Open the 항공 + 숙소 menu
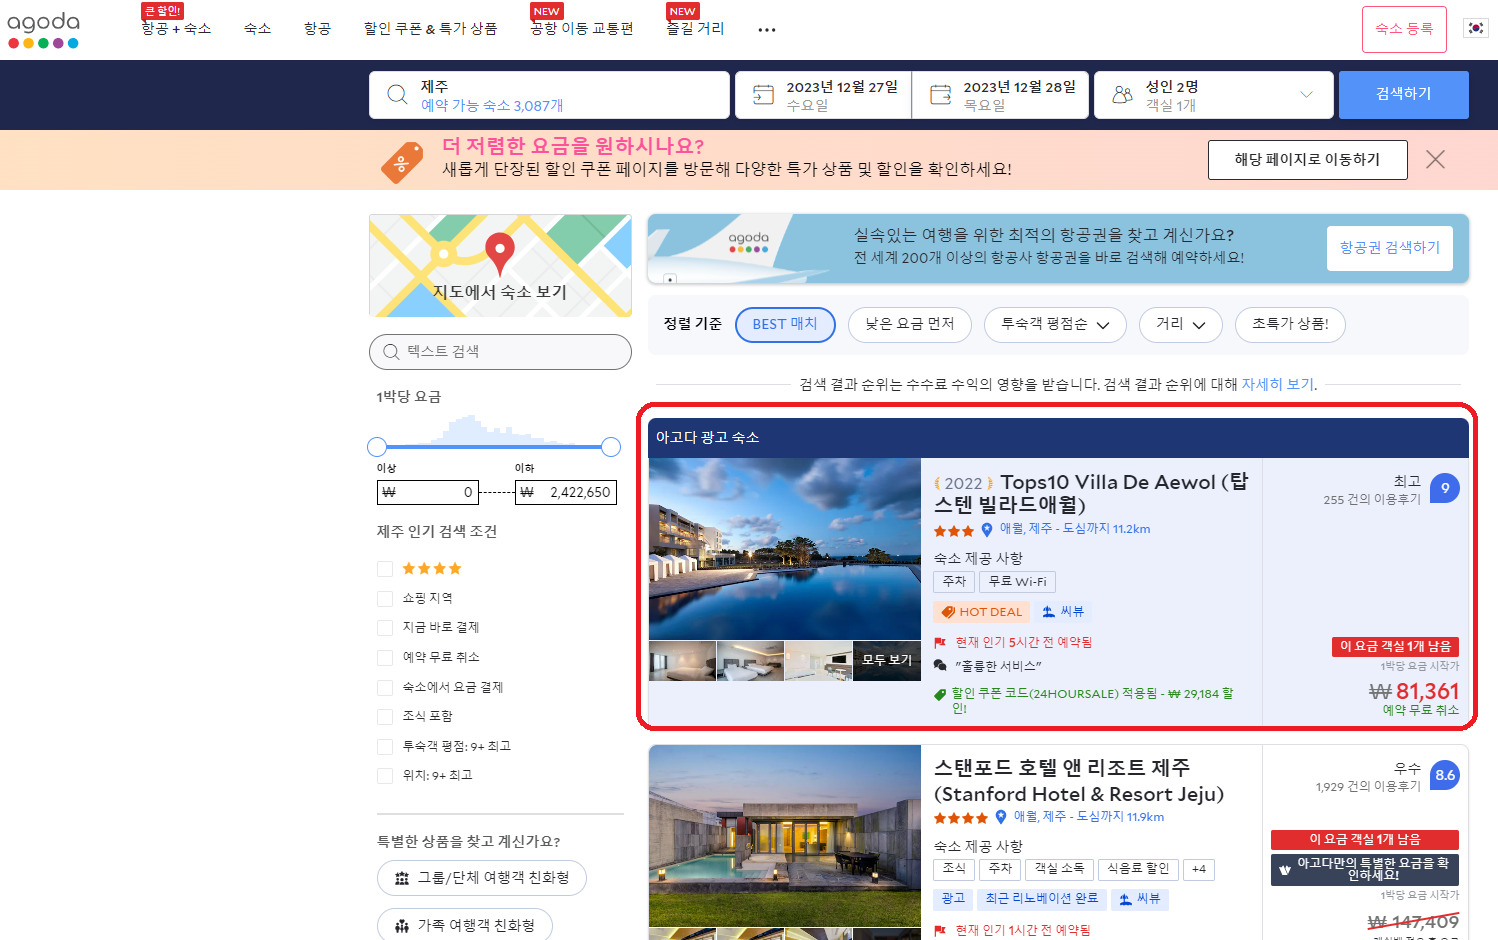 176,29
